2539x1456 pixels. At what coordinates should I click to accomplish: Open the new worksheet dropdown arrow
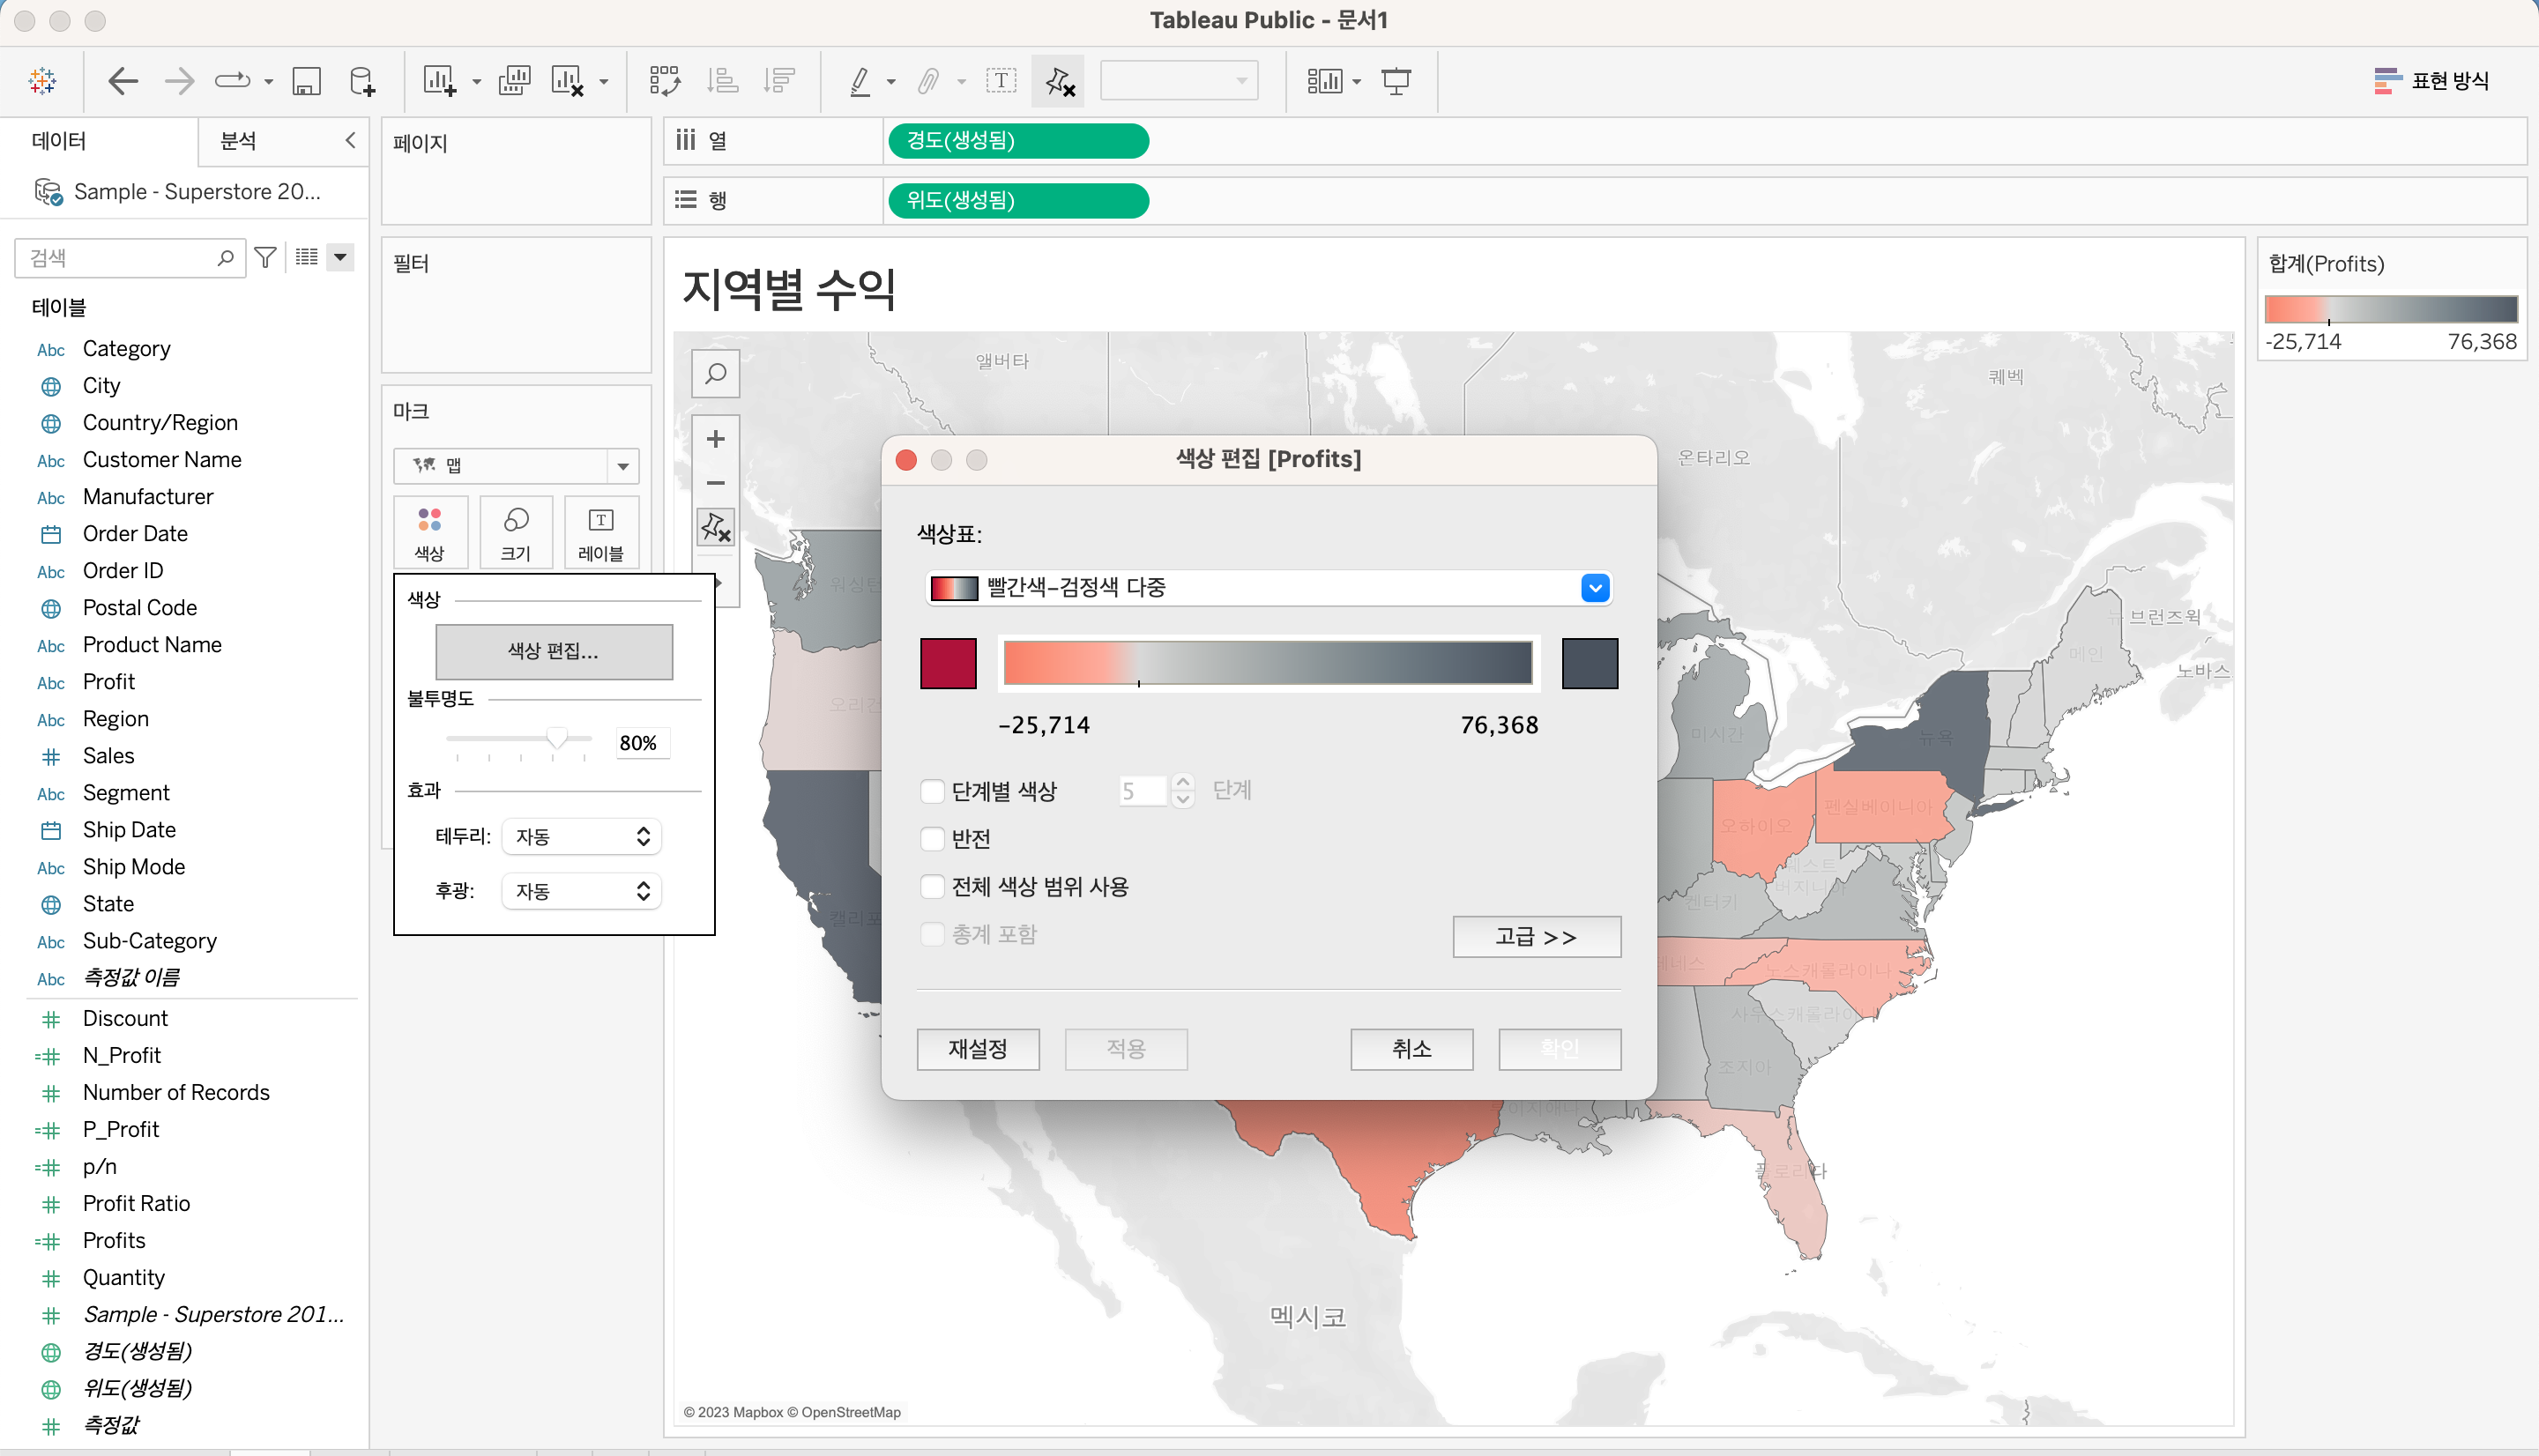[x=477, y=82]
